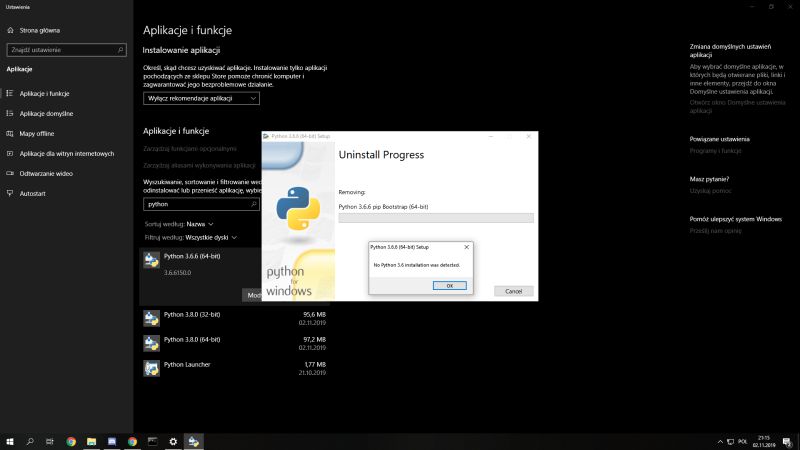Select Python 3.8.0 (32-bit) app entry
This screenshot has width=800, height=450.
point(235,318)
